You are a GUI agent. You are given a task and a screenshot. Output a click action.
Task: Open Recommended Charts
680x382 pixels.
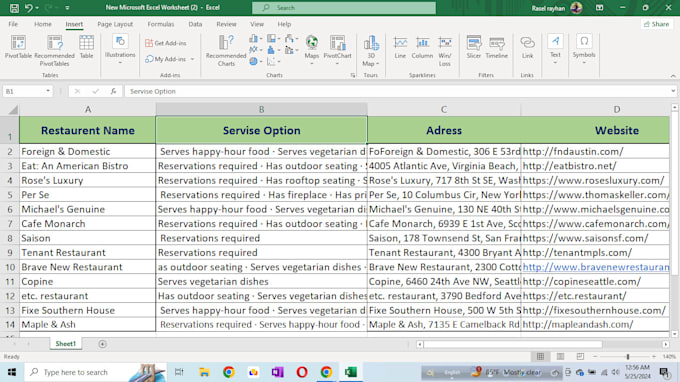pyautogui.click(x=226, y=51)
